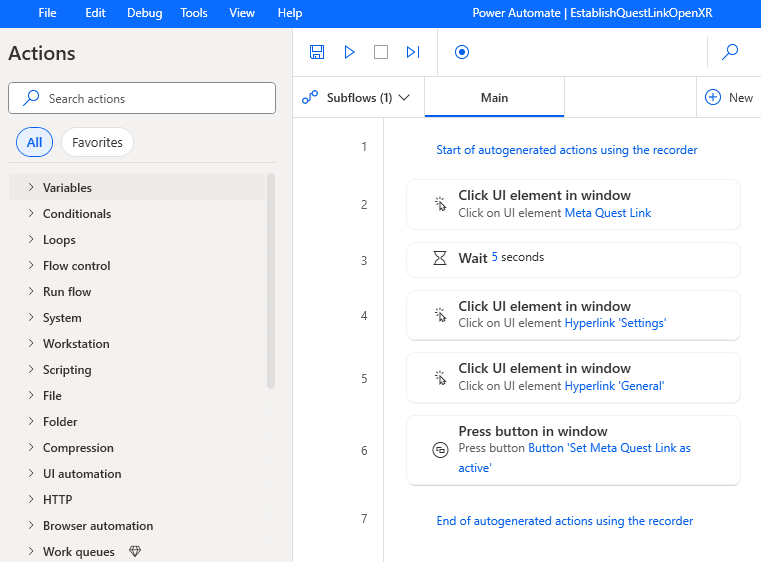Open flow search with magnifier icon
The height and width of the screenshot is (562, 761).
coord(730,52)
